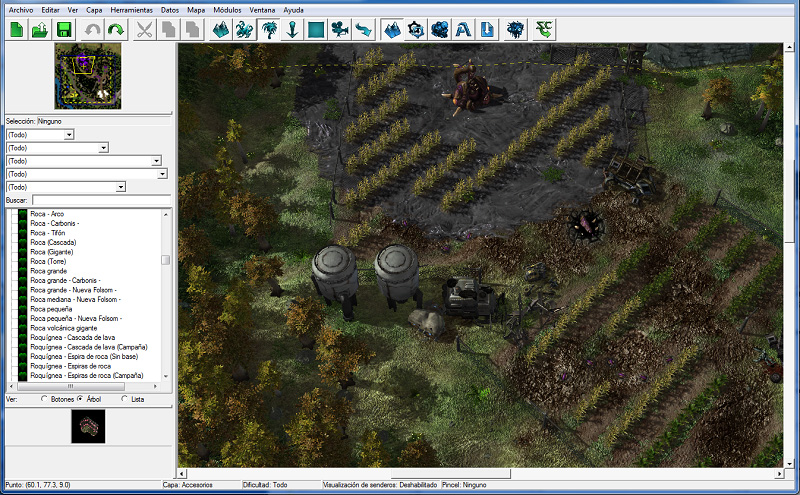Open the Datos menu
The image size is (800, 495).
point(170,10)
